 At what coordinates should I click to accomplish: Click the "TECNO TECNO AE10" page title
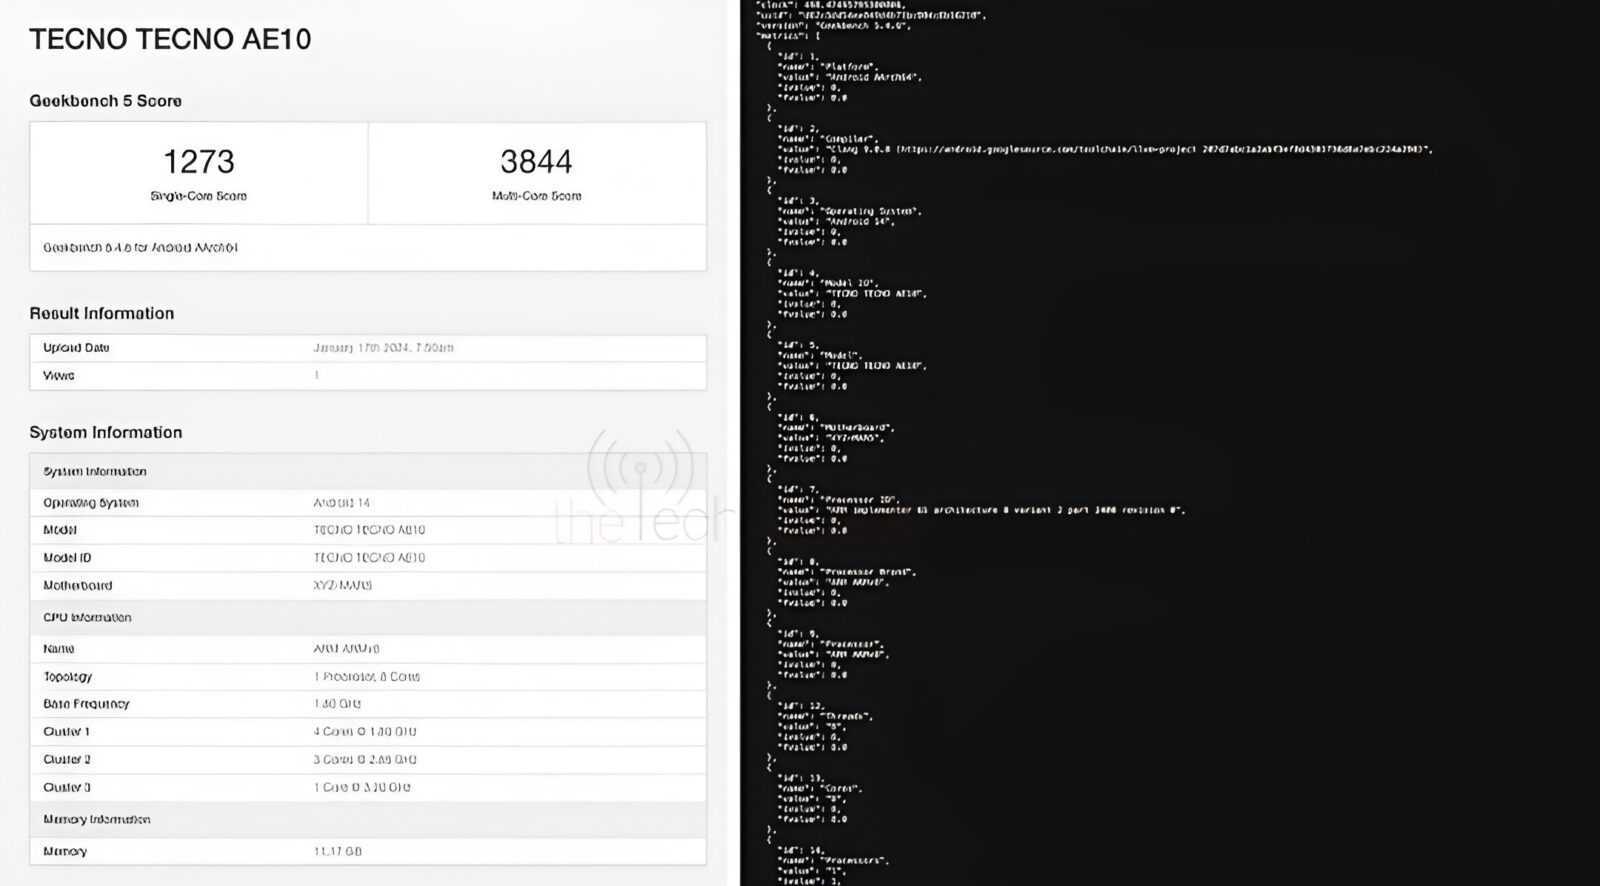tap(170, 39)
